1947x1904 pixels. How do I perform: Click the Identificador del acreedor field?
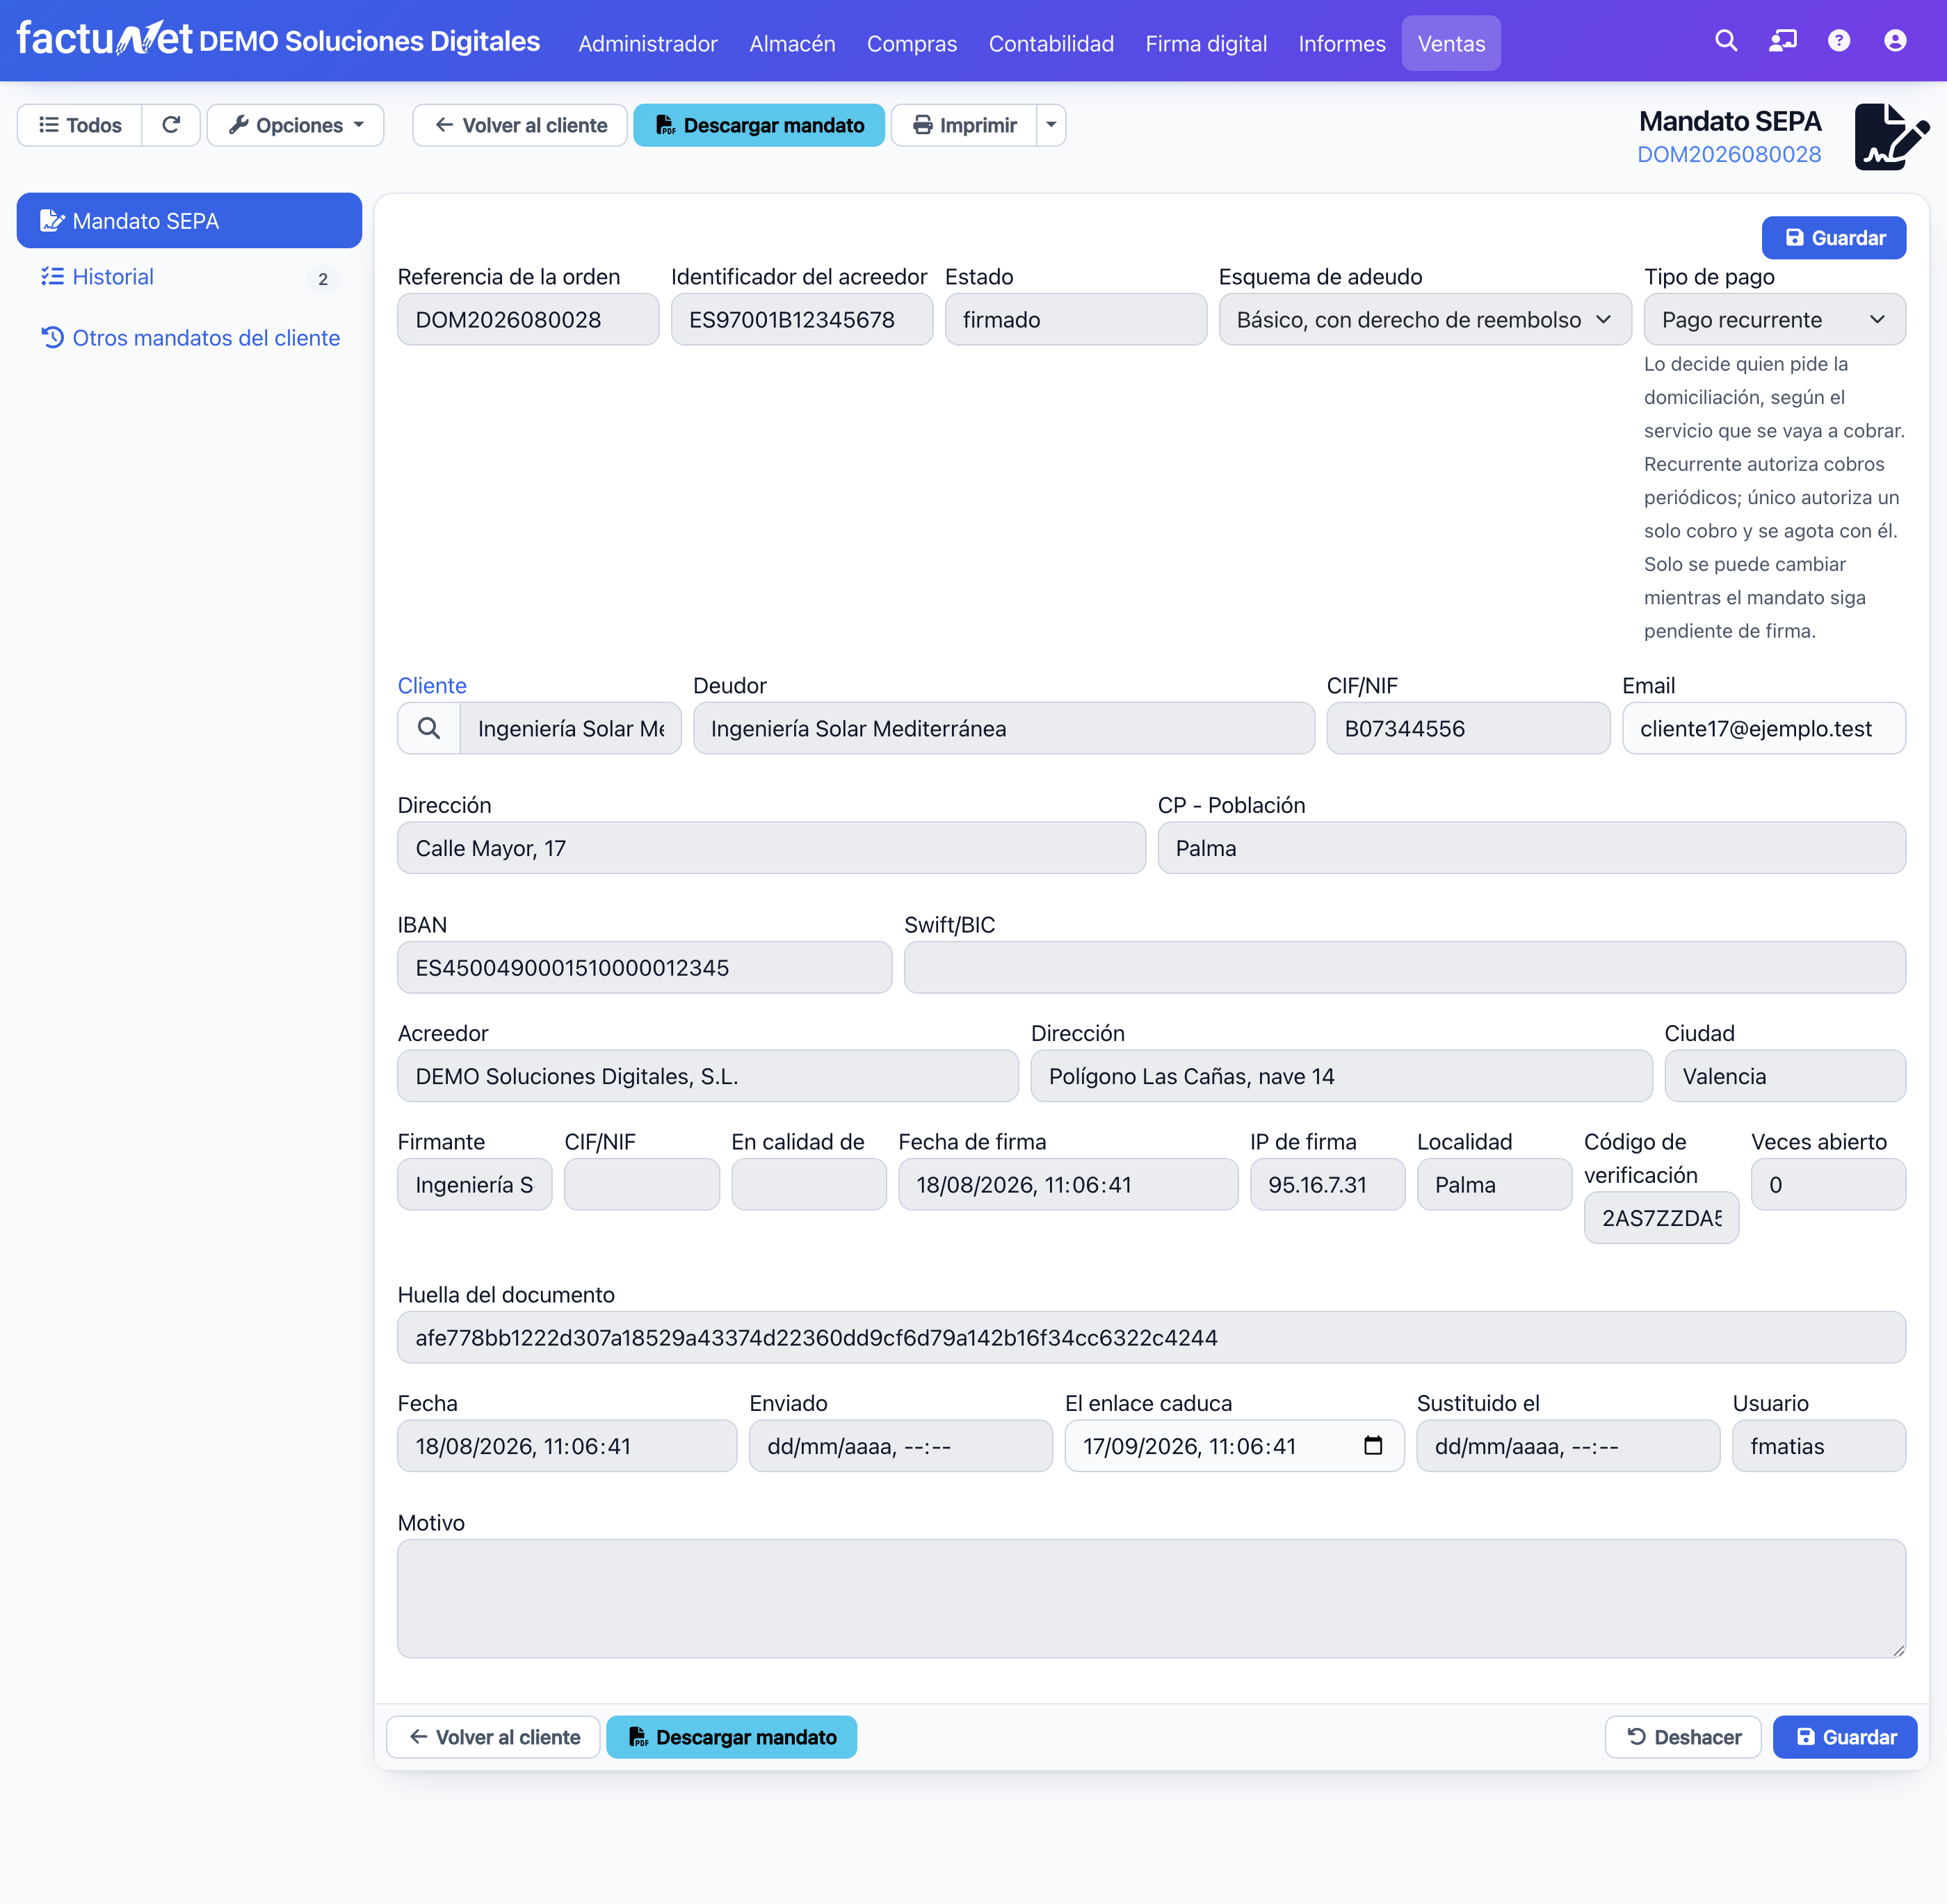(x=802, y=319)
